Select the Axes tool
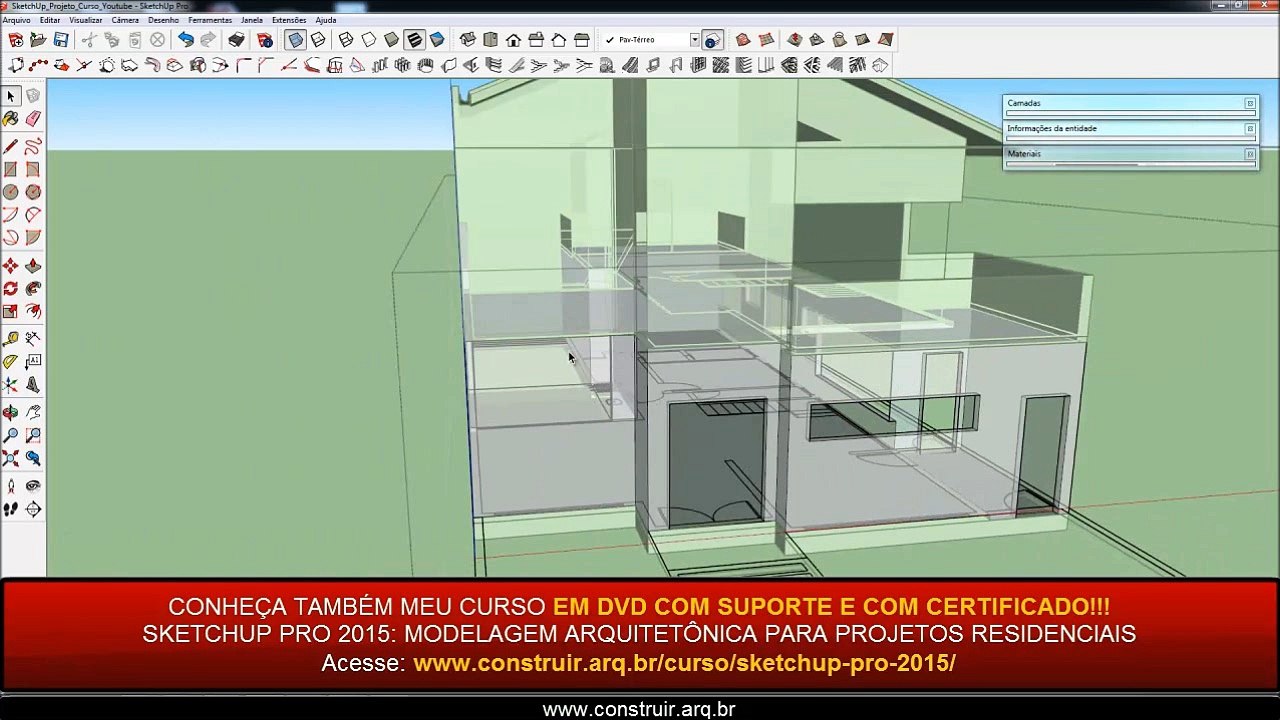1280x720 pixels. point(11,385)
